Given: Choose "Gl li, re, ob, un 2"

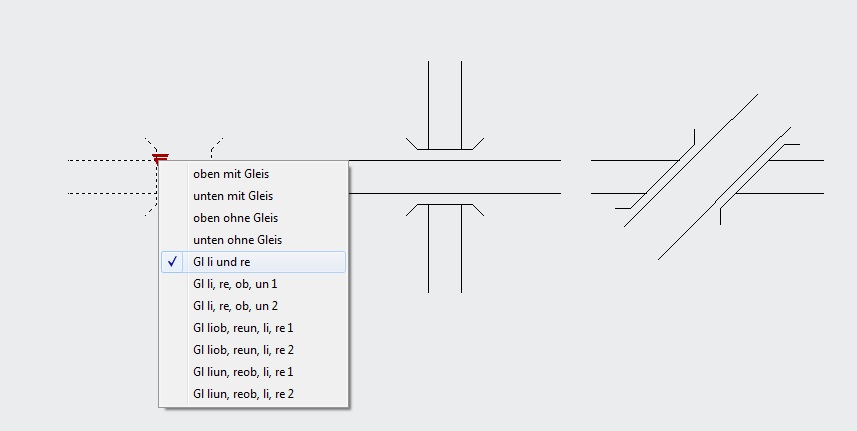Looking at the screenshot, I should [x=254, y=306].
